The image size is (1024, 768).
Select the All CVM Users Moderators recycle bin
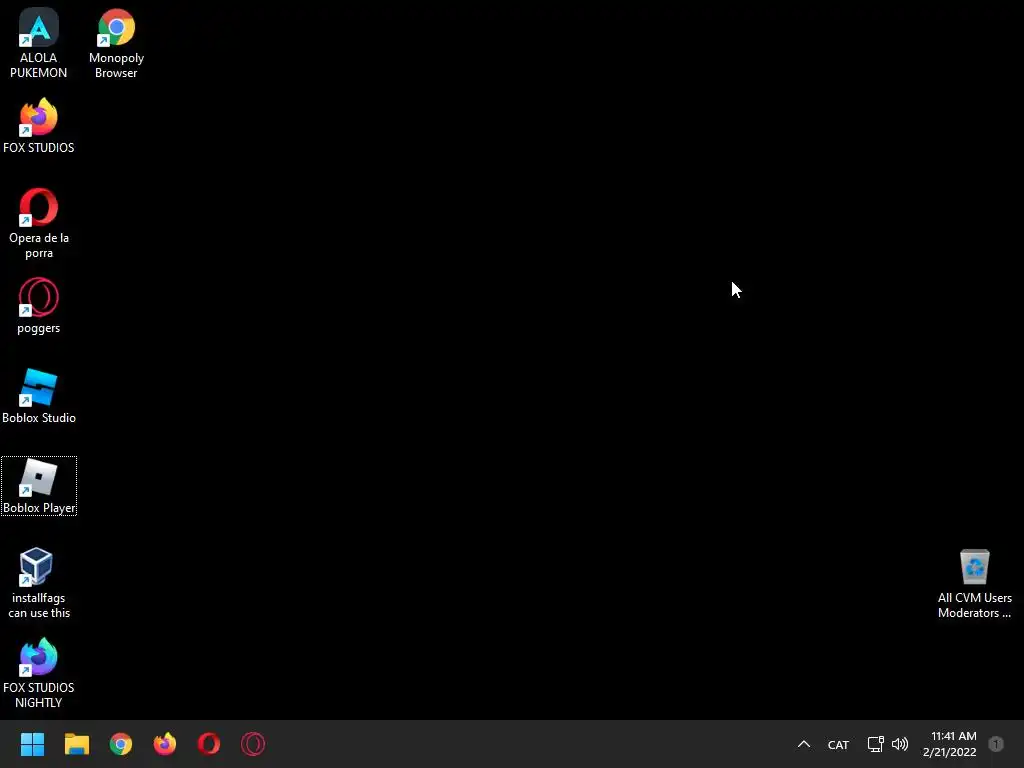point(974,583)
